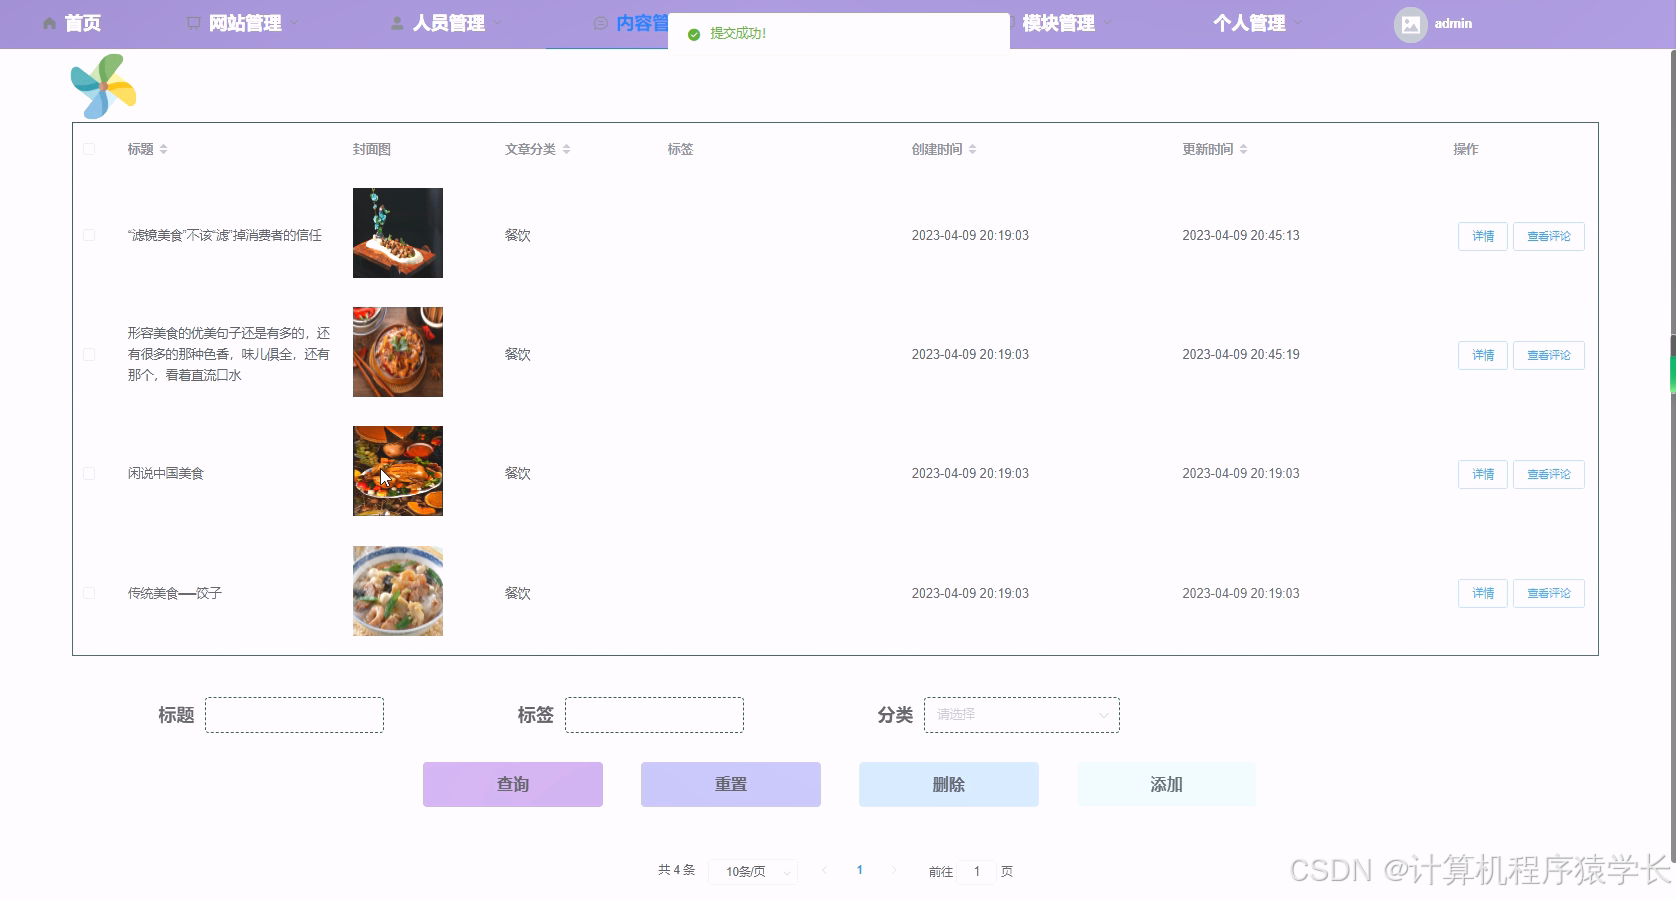This screenshot has width=1676, height=900.
Task: Click the home icon beside 首页
Action: (x=50, y=23)
